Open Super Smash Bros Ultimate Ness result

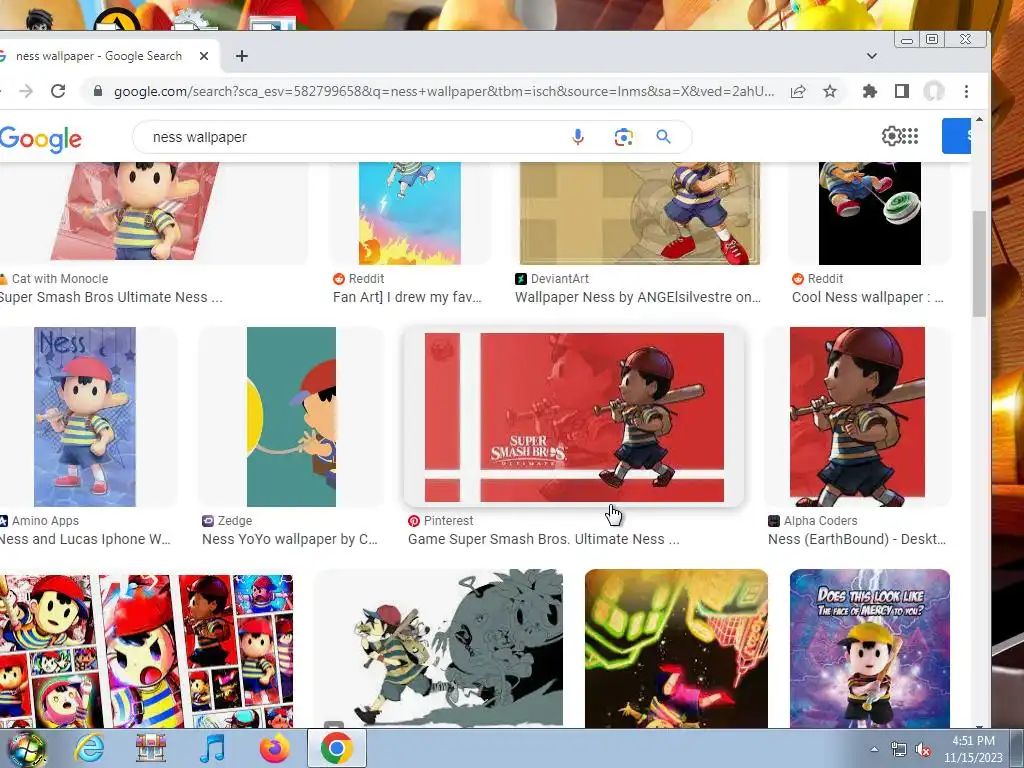[x=111, y=297]
